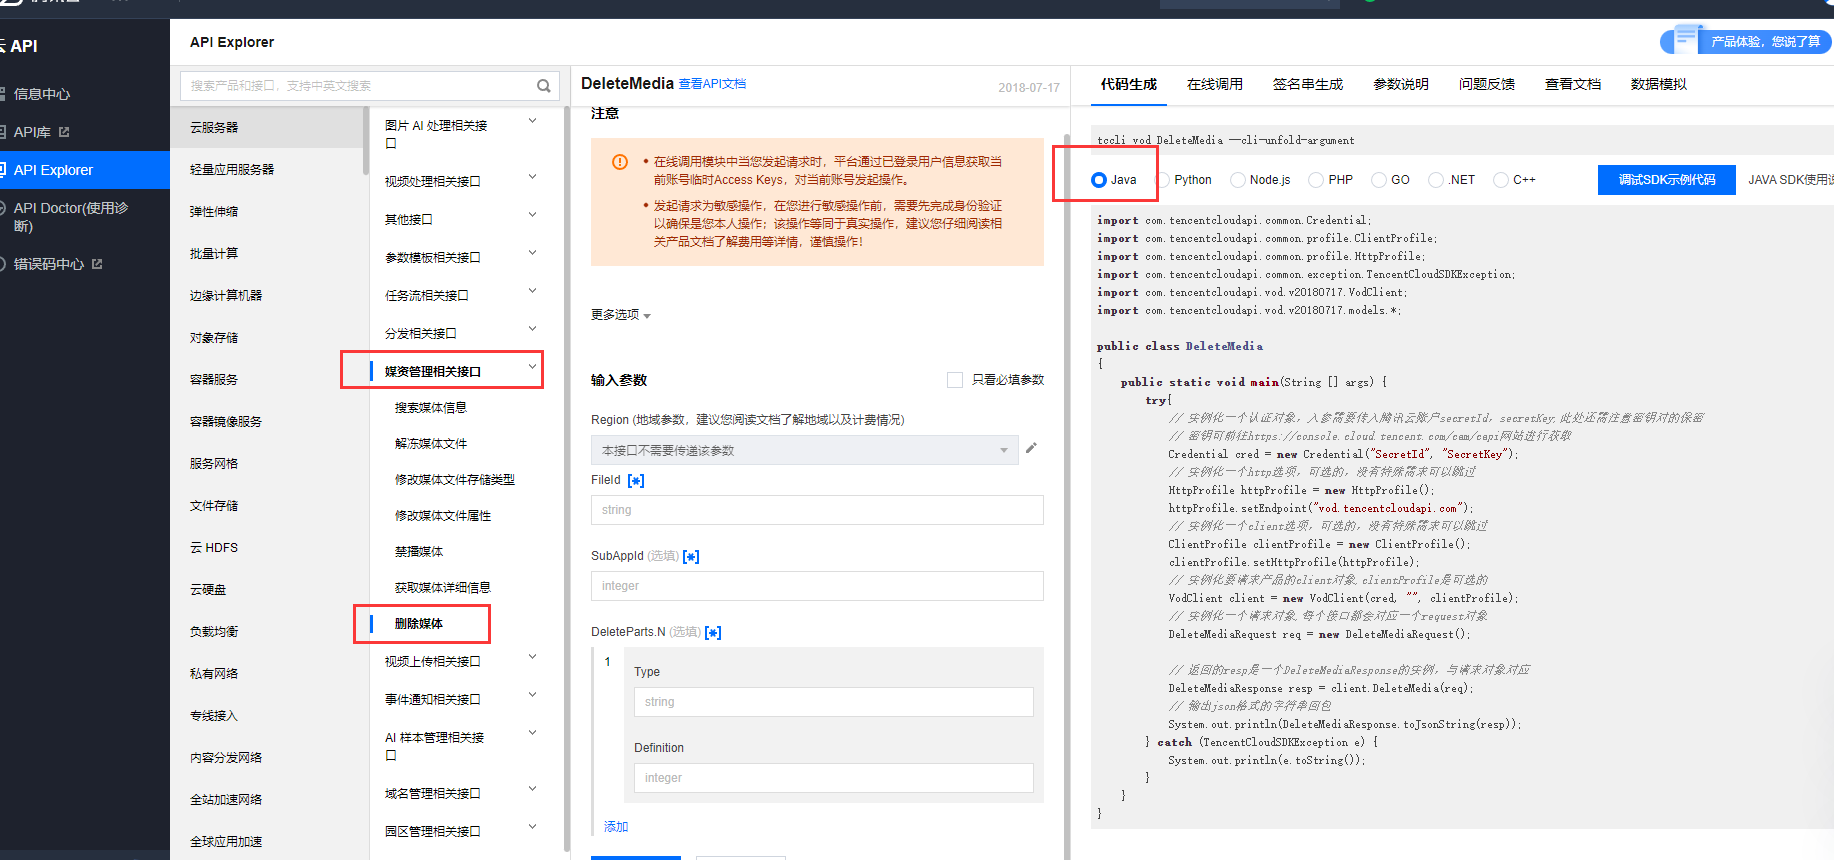Open the JAVA SDK使用说明 link

pos(1790,180)
